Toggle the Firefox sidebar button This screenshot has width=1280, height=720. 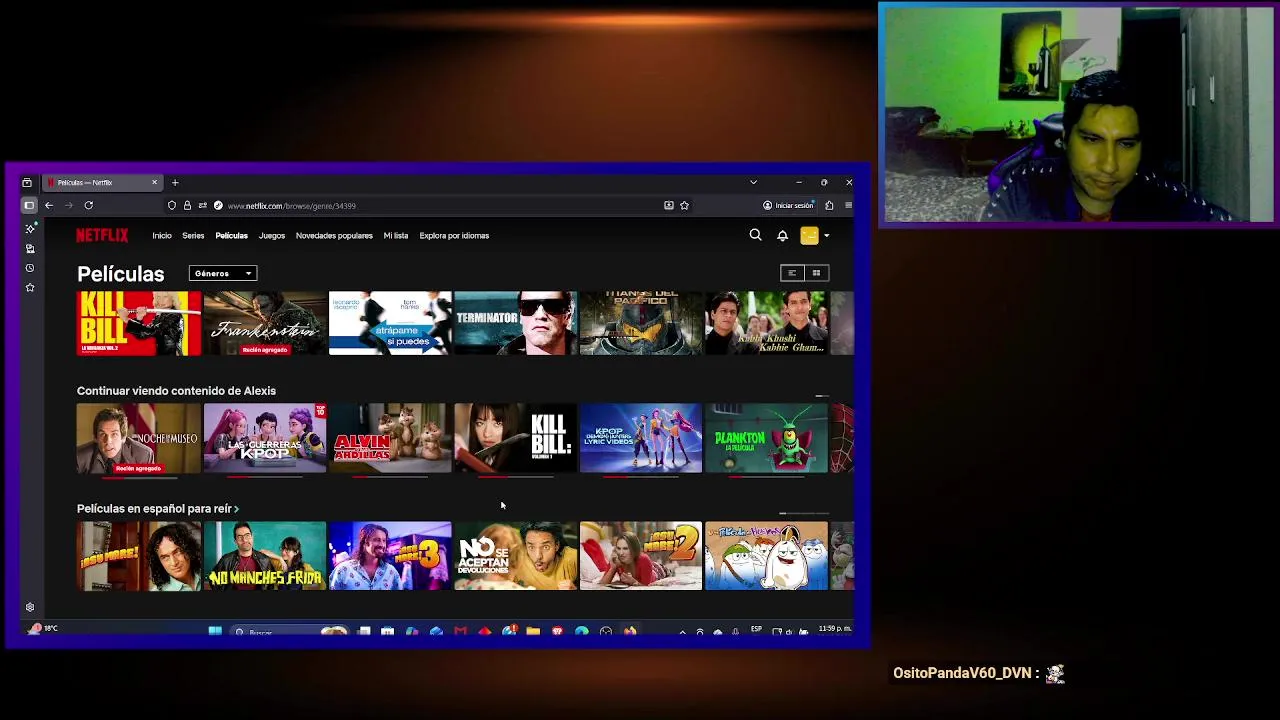coord(29,205)
